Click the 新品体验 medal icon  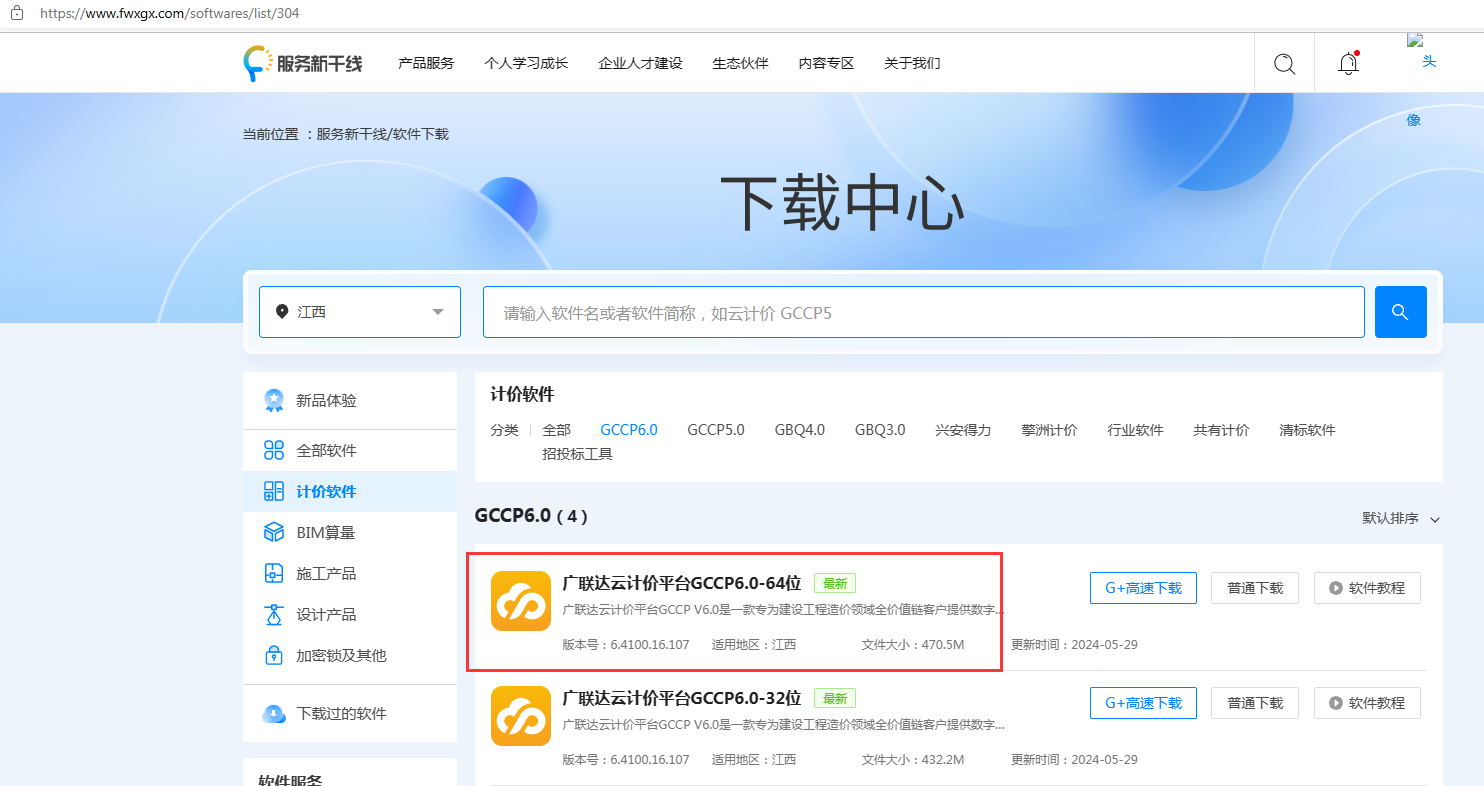274,400
